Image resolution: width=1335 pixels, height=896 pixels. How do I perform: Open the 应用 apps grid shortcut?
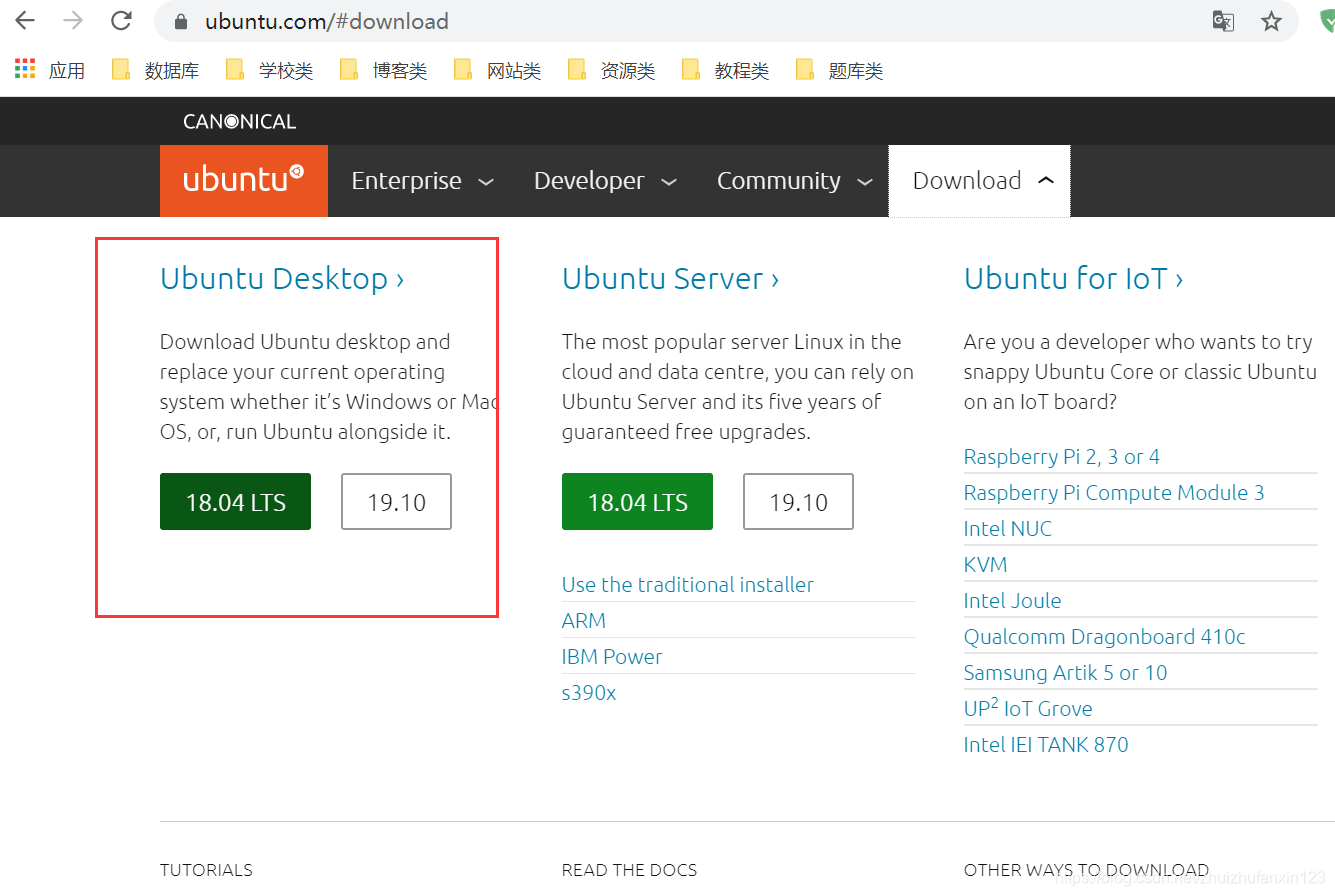tap(50, 70)
